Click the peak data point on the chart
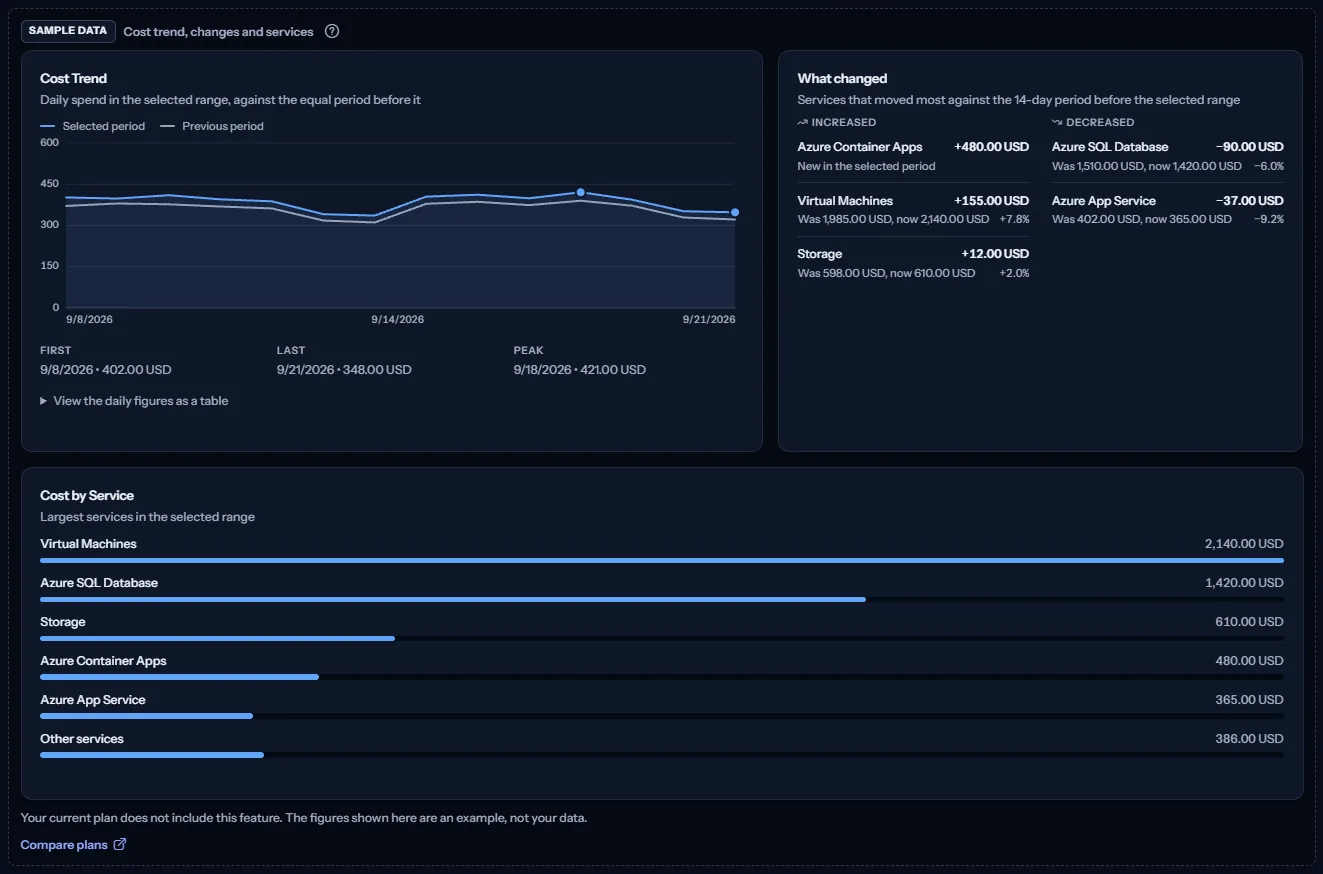This screenshot has width=1323, height=874. 580,192
